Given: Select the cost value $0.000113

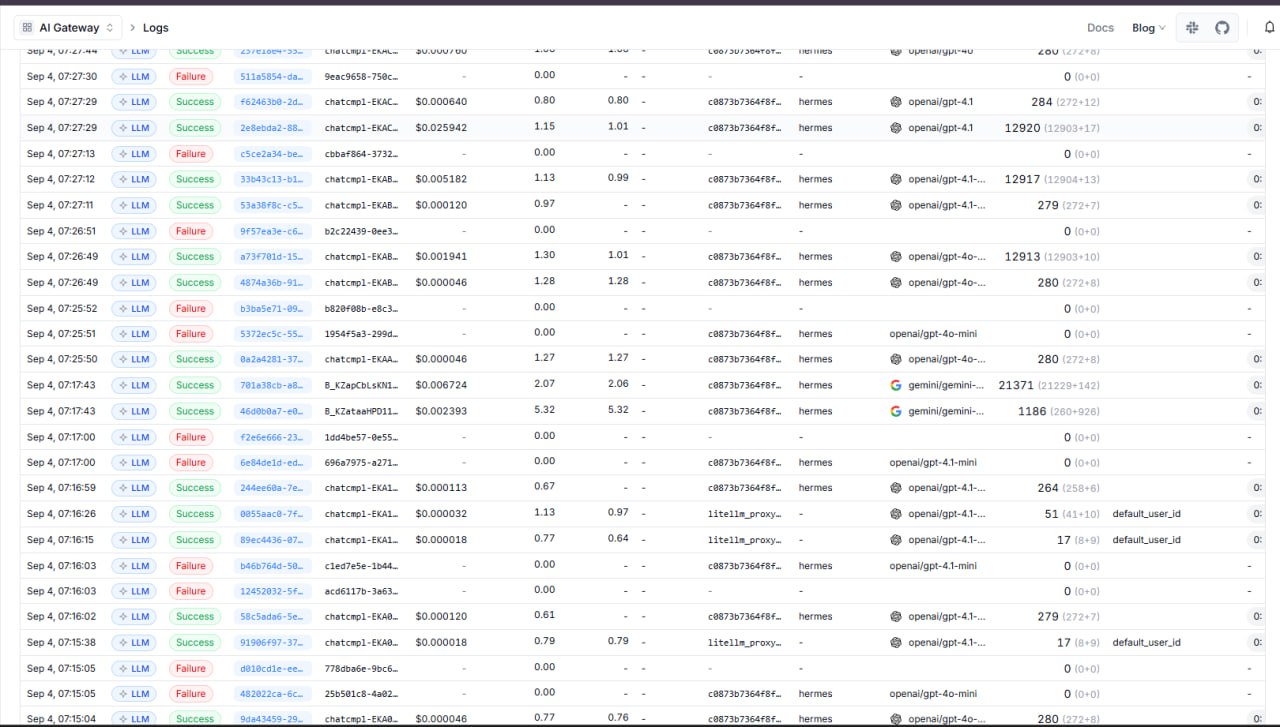Looking at the screenshot, I should 441,488.
